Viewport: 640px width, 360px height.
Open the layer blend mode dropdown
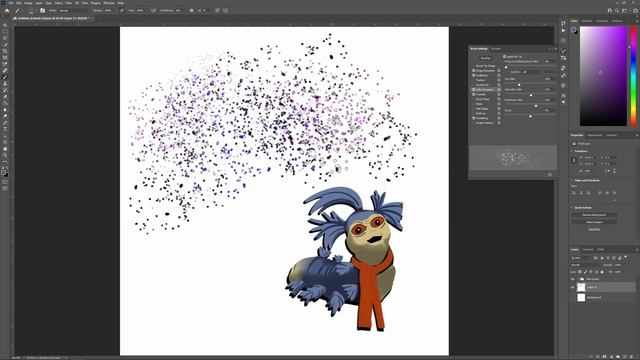click(585, 265)
